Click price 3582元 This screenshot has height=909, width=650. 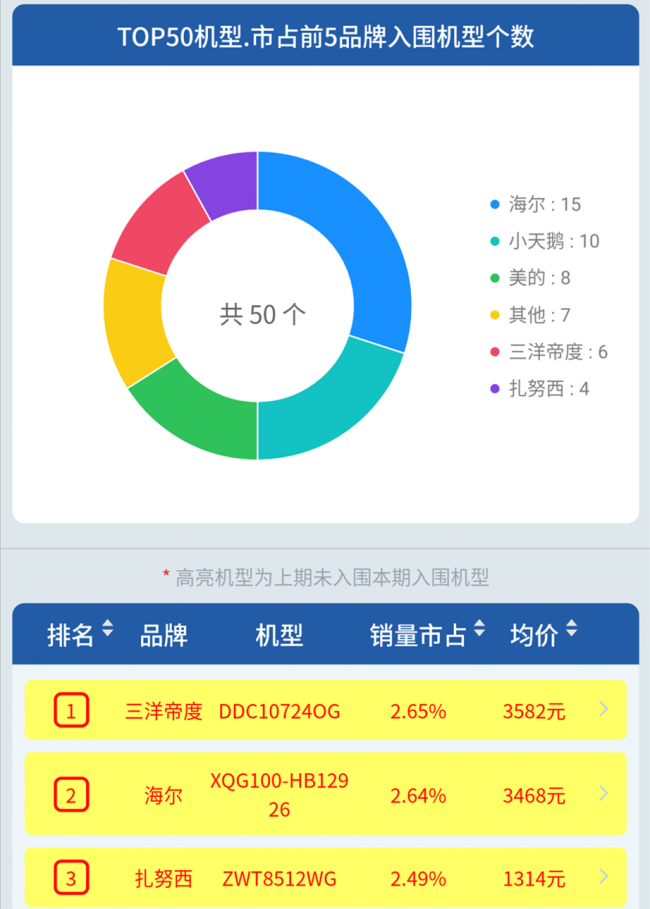tap(534, 711)
